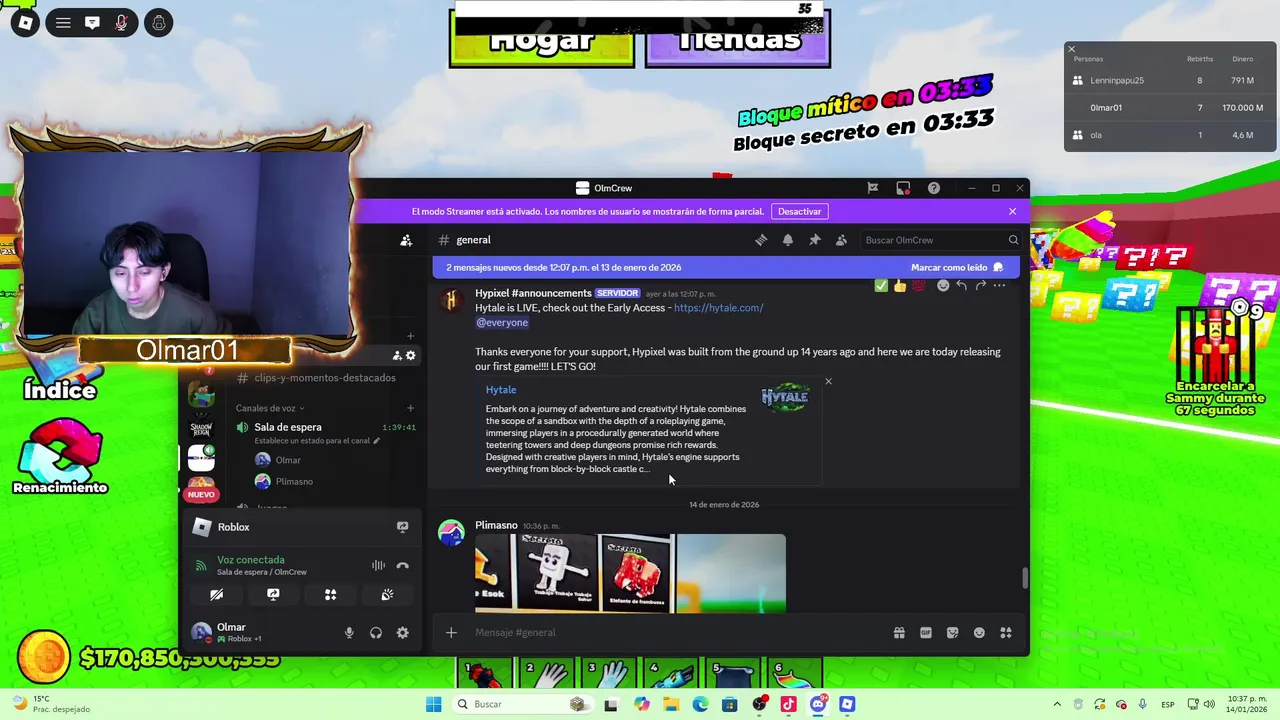Open the hytale.com link
This screenshot has width=1280, height=720.
click(x=718, y=308)
